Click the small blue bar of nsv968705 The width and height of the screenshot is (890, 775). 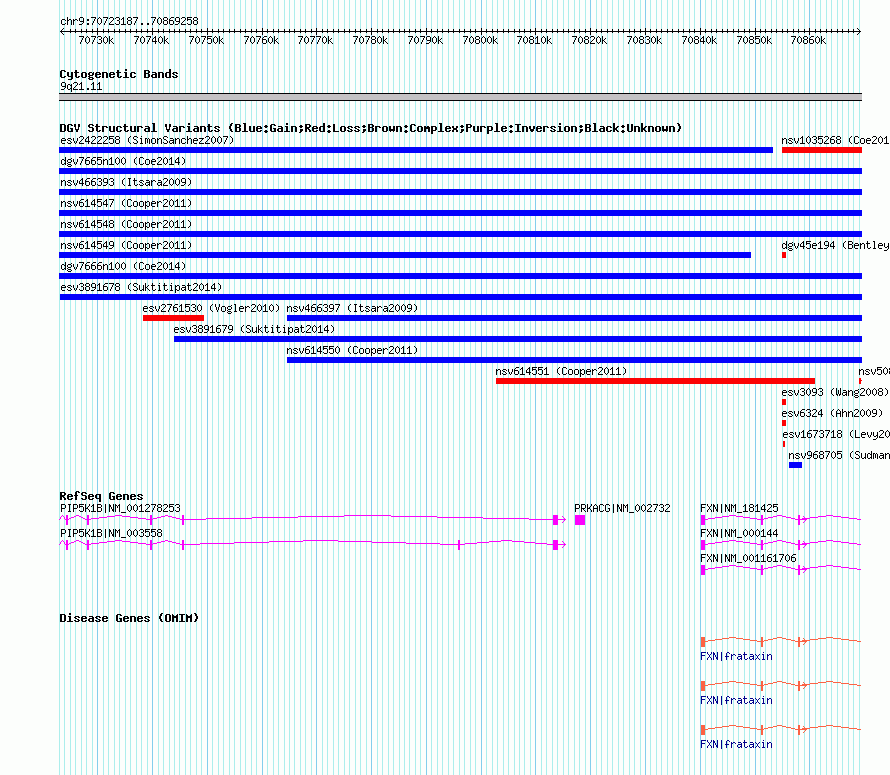795,465
